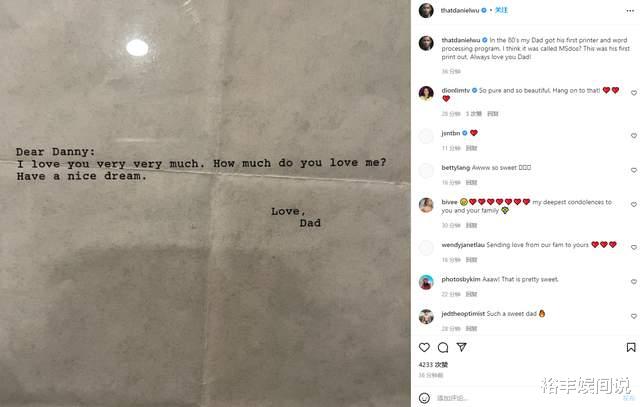This screenshot has width=640, height=407.
Task: Share post via paper plane icon
Action: [462, 347]
